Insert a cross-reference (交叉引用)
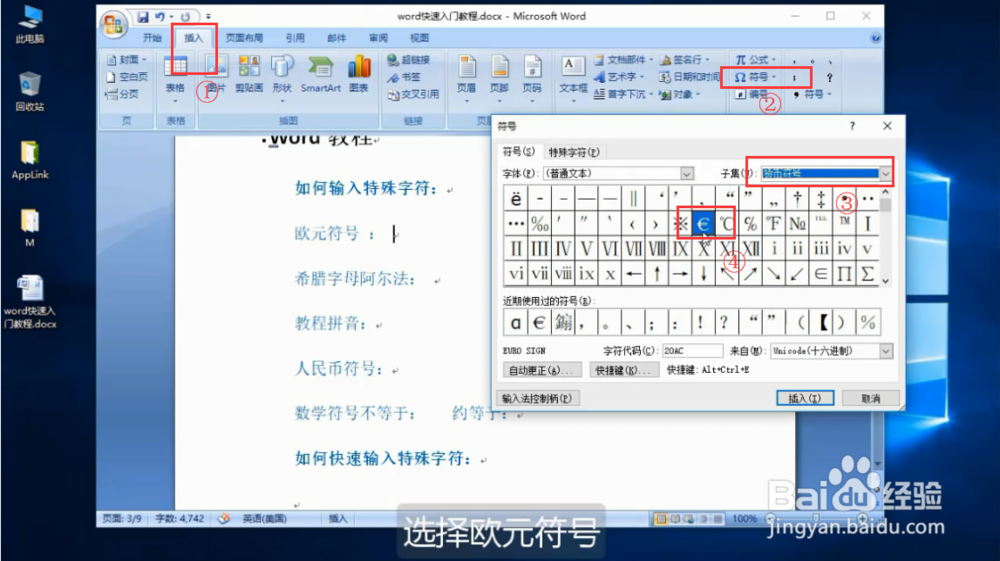The height and width of the screenshot is (561, 1000). pos(413,94)
